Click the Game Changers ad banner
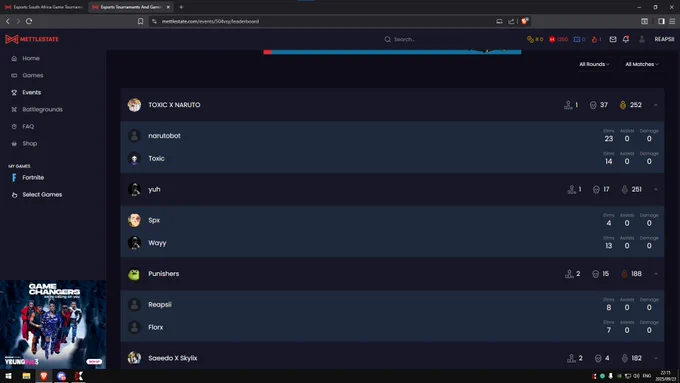The width and height of the screenshot is (680, 383). pos(53,324)
